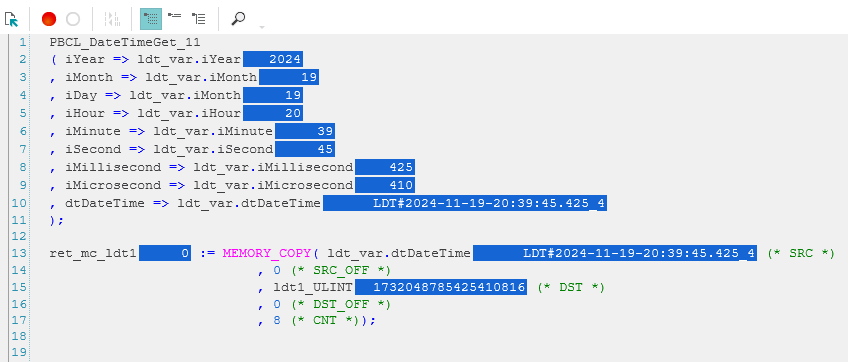Click line number 13 in gutter
This screenshot has width=848, height=362.
[x=19, y=253]
